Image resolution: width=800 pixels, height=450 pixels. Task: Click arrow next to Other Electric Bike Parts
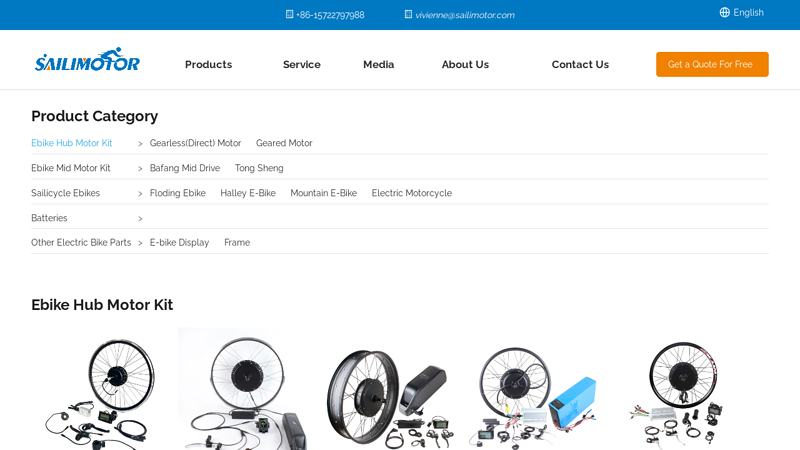coord(140,243)
